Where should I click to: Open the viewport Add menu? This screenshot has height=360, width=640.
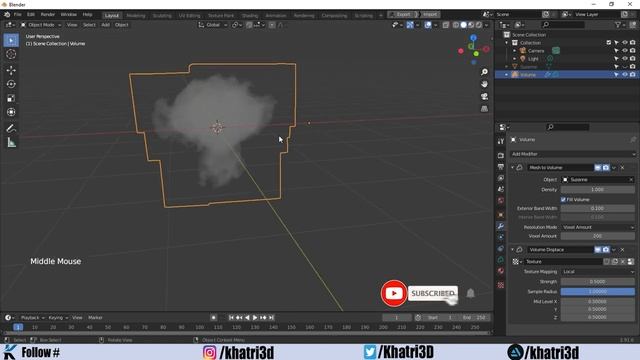(105, 25)
